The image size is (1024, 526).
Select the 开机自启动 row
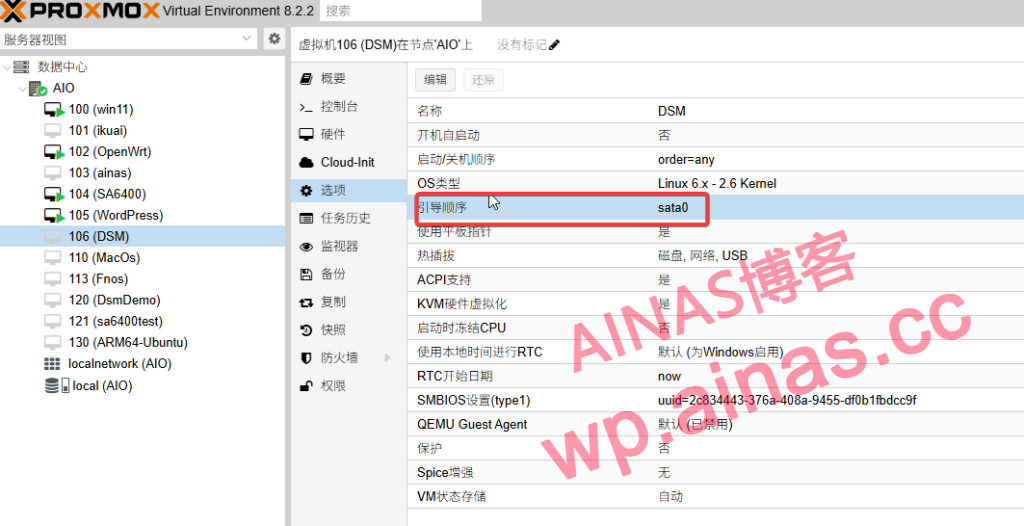coord(715,135)
